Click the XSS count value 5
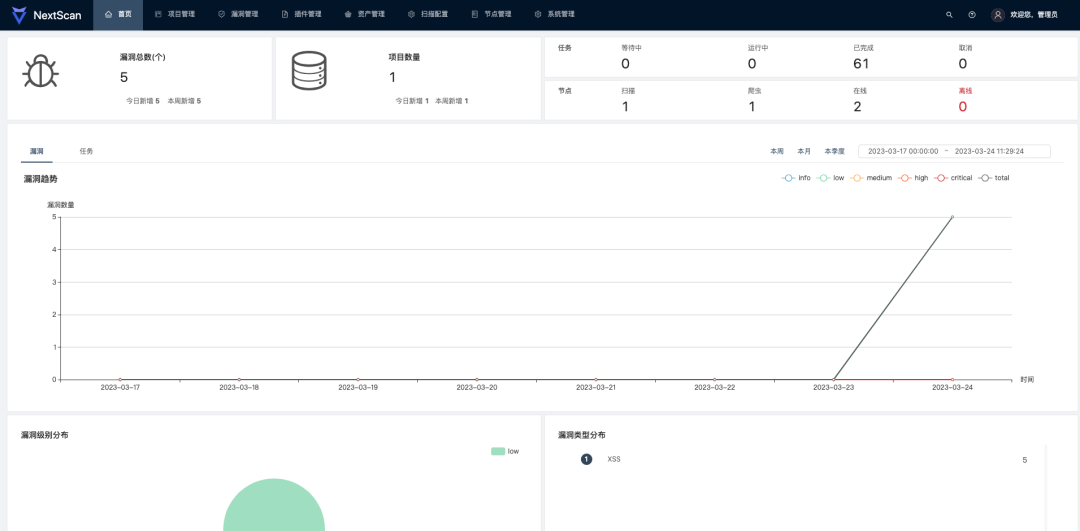Image resolution: width=1080 pixels, height=531 pixels. pos(1025,460)
